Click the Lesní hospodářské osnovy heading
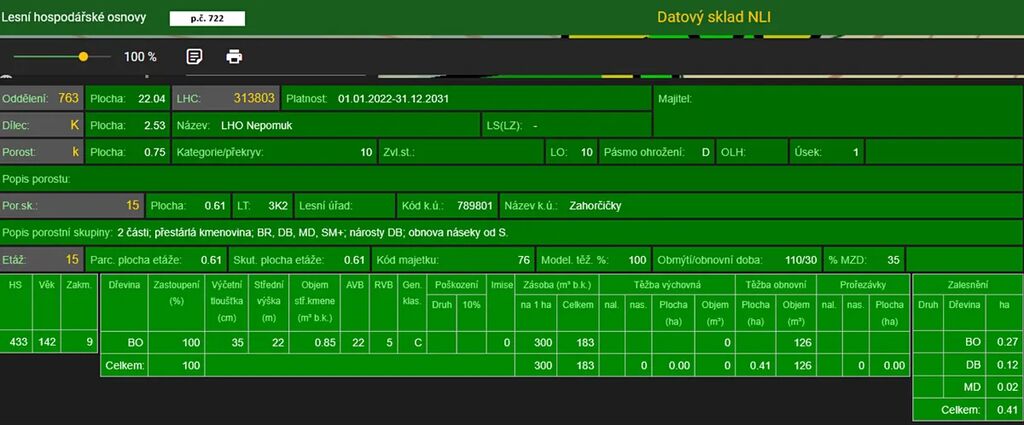 tap(74, 18)
